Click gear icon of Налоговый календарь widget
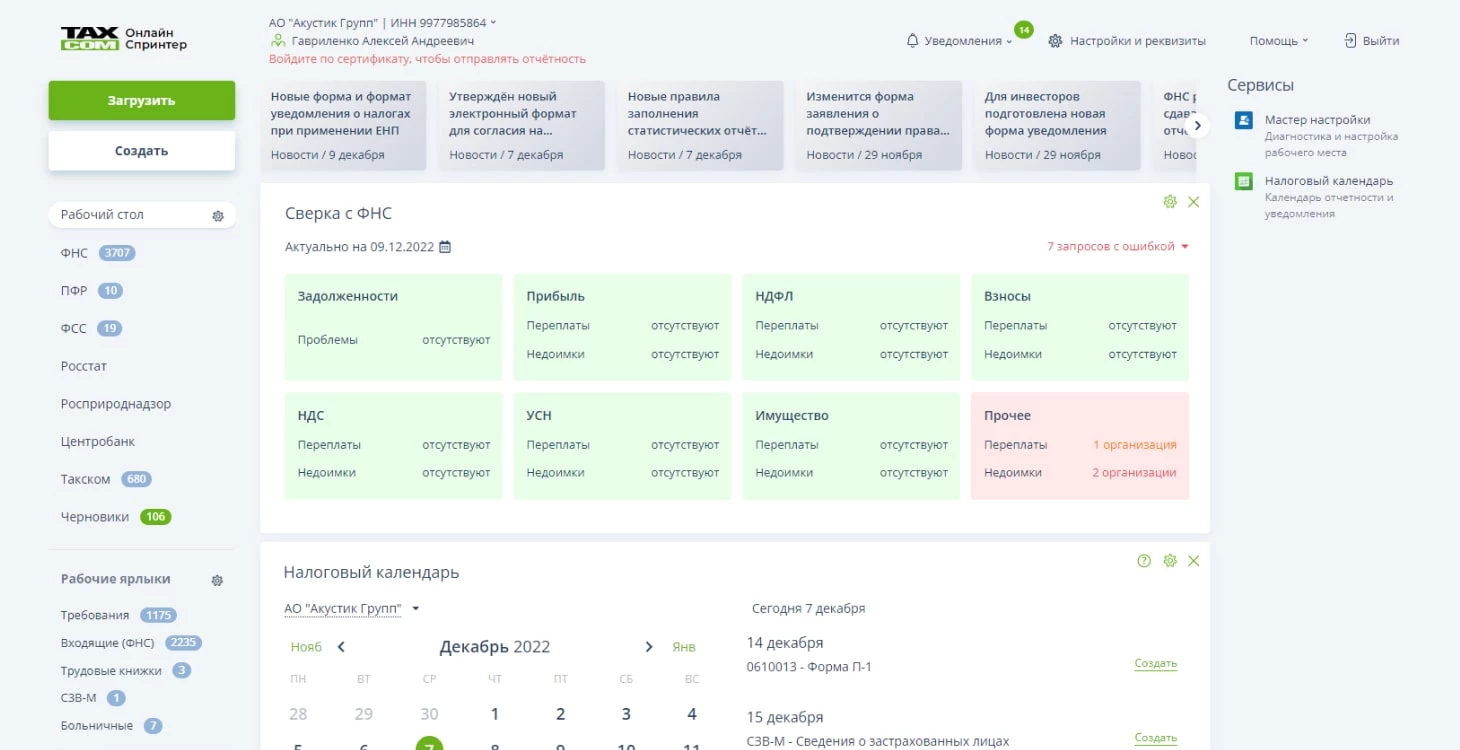This screenshot has width=1460, height=750. pyautogui.click(x=1170, y=561)
